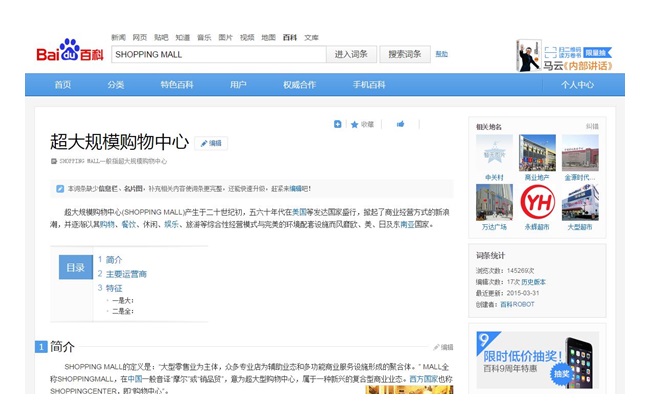650x419 pixels.
Task: Click the edit notice icon in the info banner
Action: (60, 189)
